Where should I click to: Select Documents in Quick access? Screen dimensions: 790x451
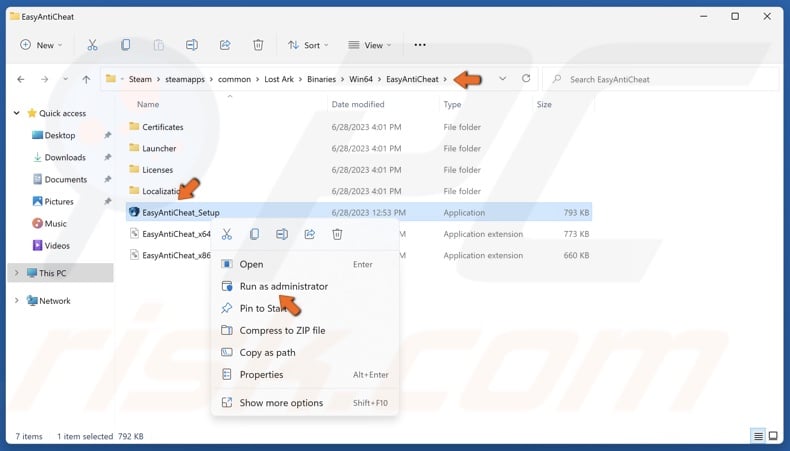(59, 179)
